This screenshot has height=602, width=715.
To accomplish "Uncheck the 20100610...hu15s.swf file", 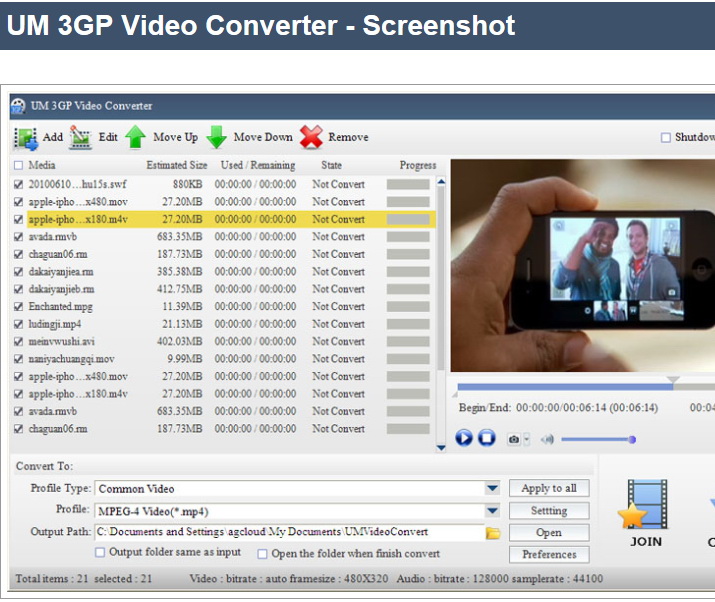I will (x=18, y=184).
